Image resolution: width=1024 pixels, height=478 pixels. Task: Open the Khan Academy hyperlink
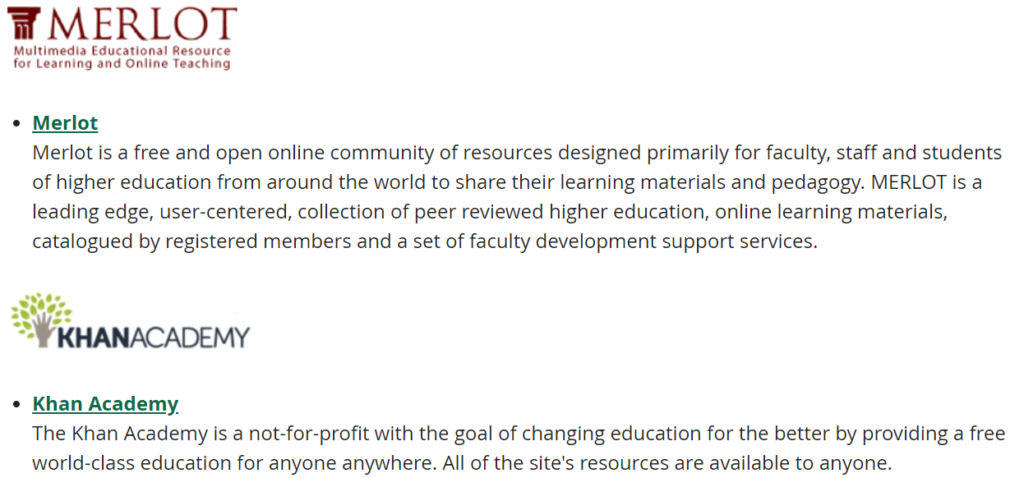pyautogui.click(x=105, y=404)
